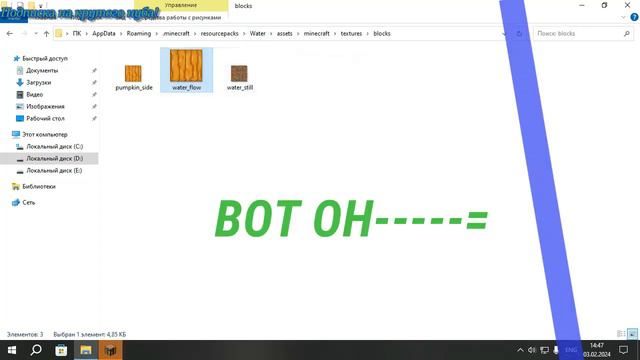Screen dimensions: 640x360
Task: Open the clock showing 14:47
Action: (597, 350)
